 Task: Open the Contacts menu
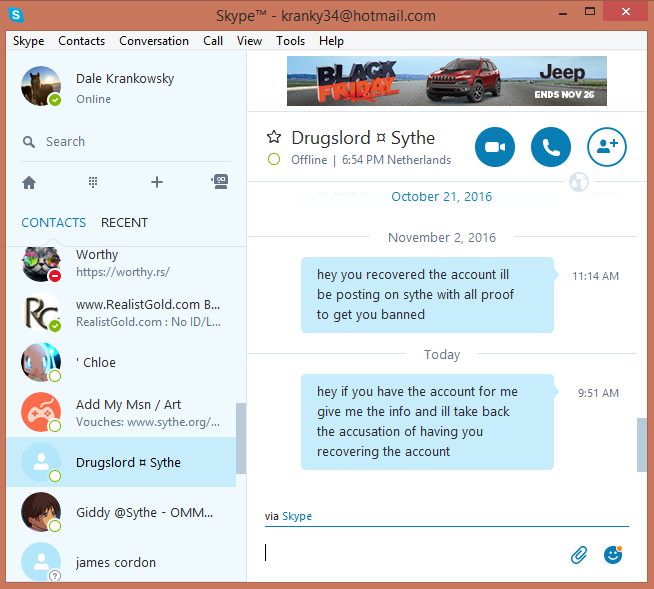coord(81,41)
